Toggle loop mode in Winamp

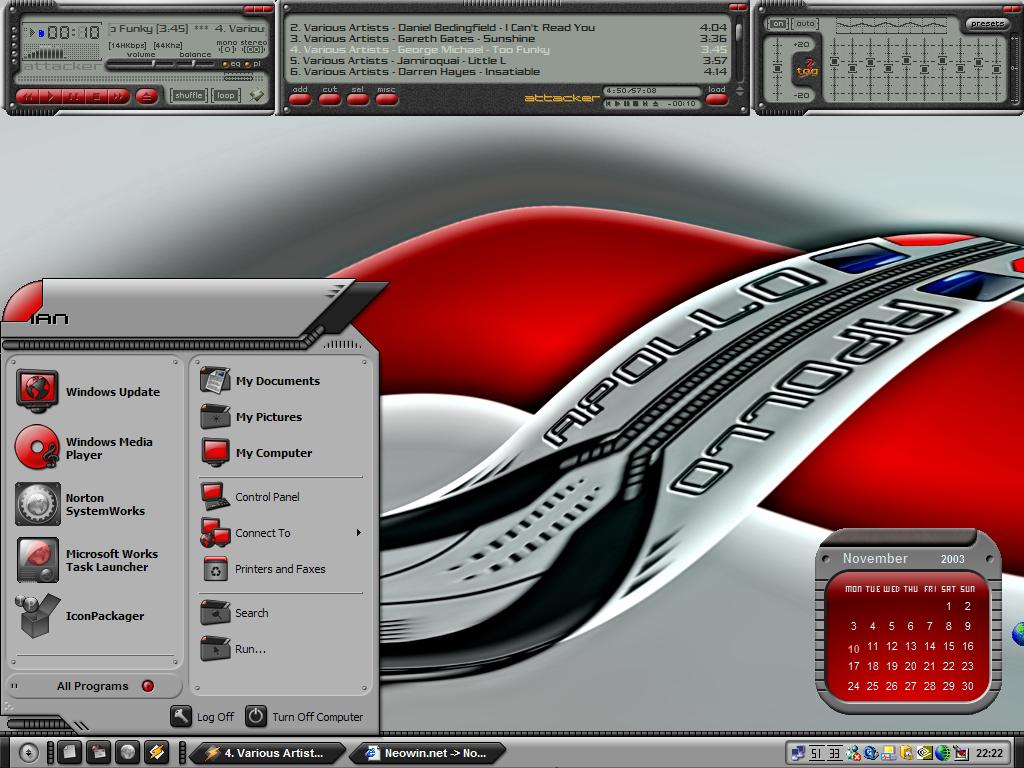point(226,96)
